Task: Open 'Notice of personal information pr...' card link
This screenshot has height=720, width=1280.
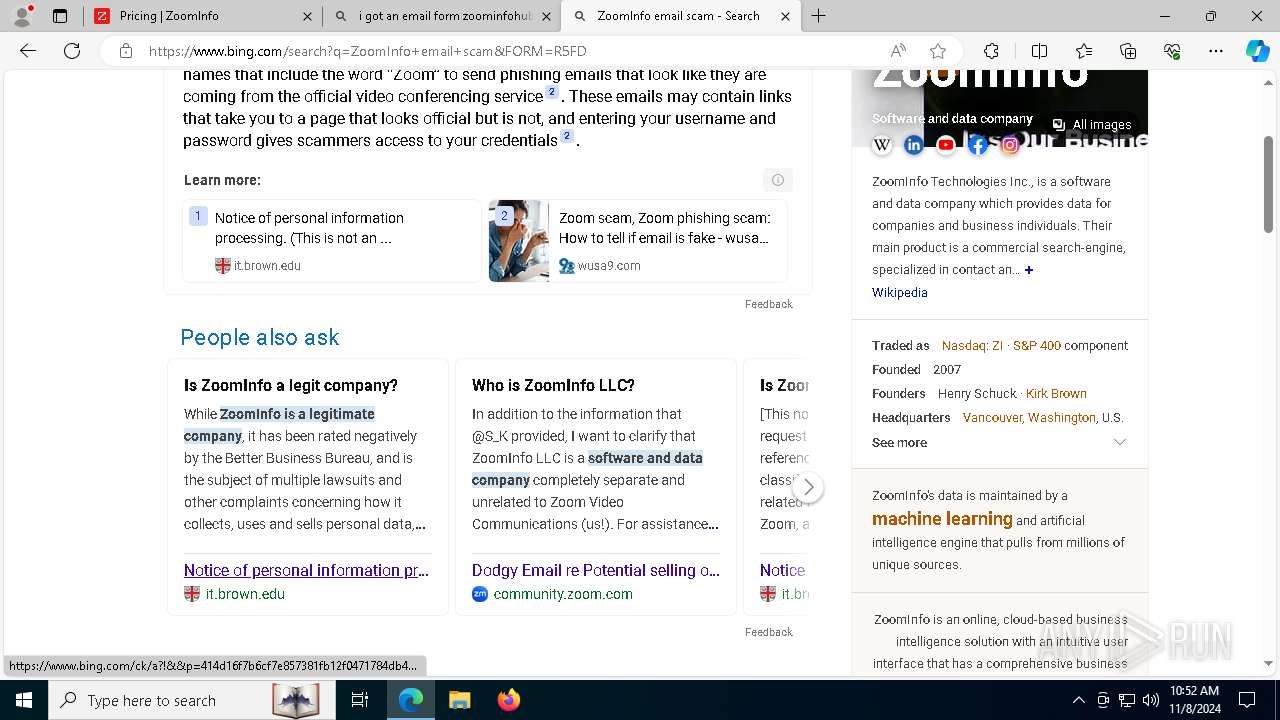Action: pyautogui.click(x=306, y=570)
